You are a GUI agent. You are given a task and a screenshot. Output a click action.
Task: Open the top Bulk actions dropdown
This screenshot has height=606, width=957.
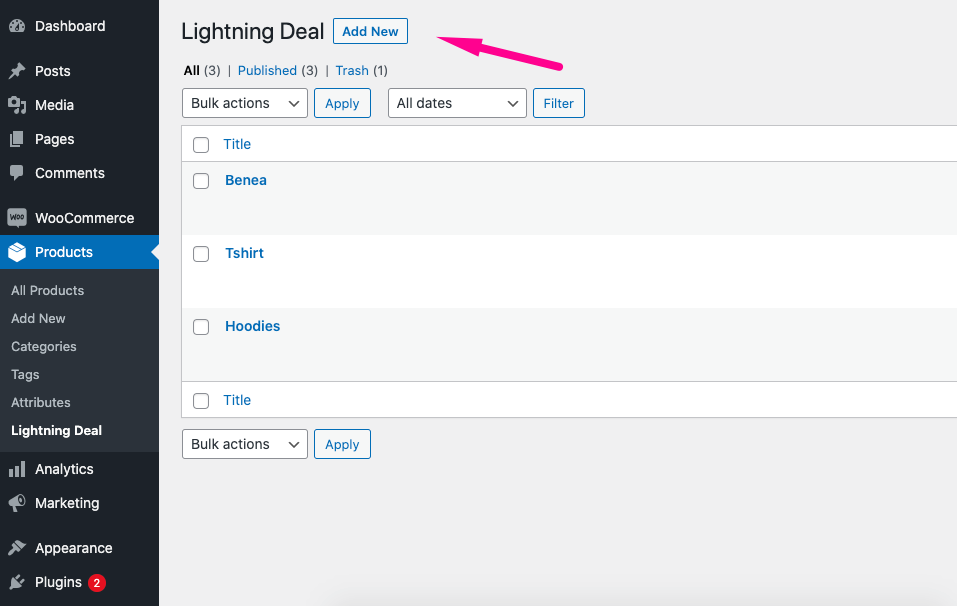tap(244, 103)
